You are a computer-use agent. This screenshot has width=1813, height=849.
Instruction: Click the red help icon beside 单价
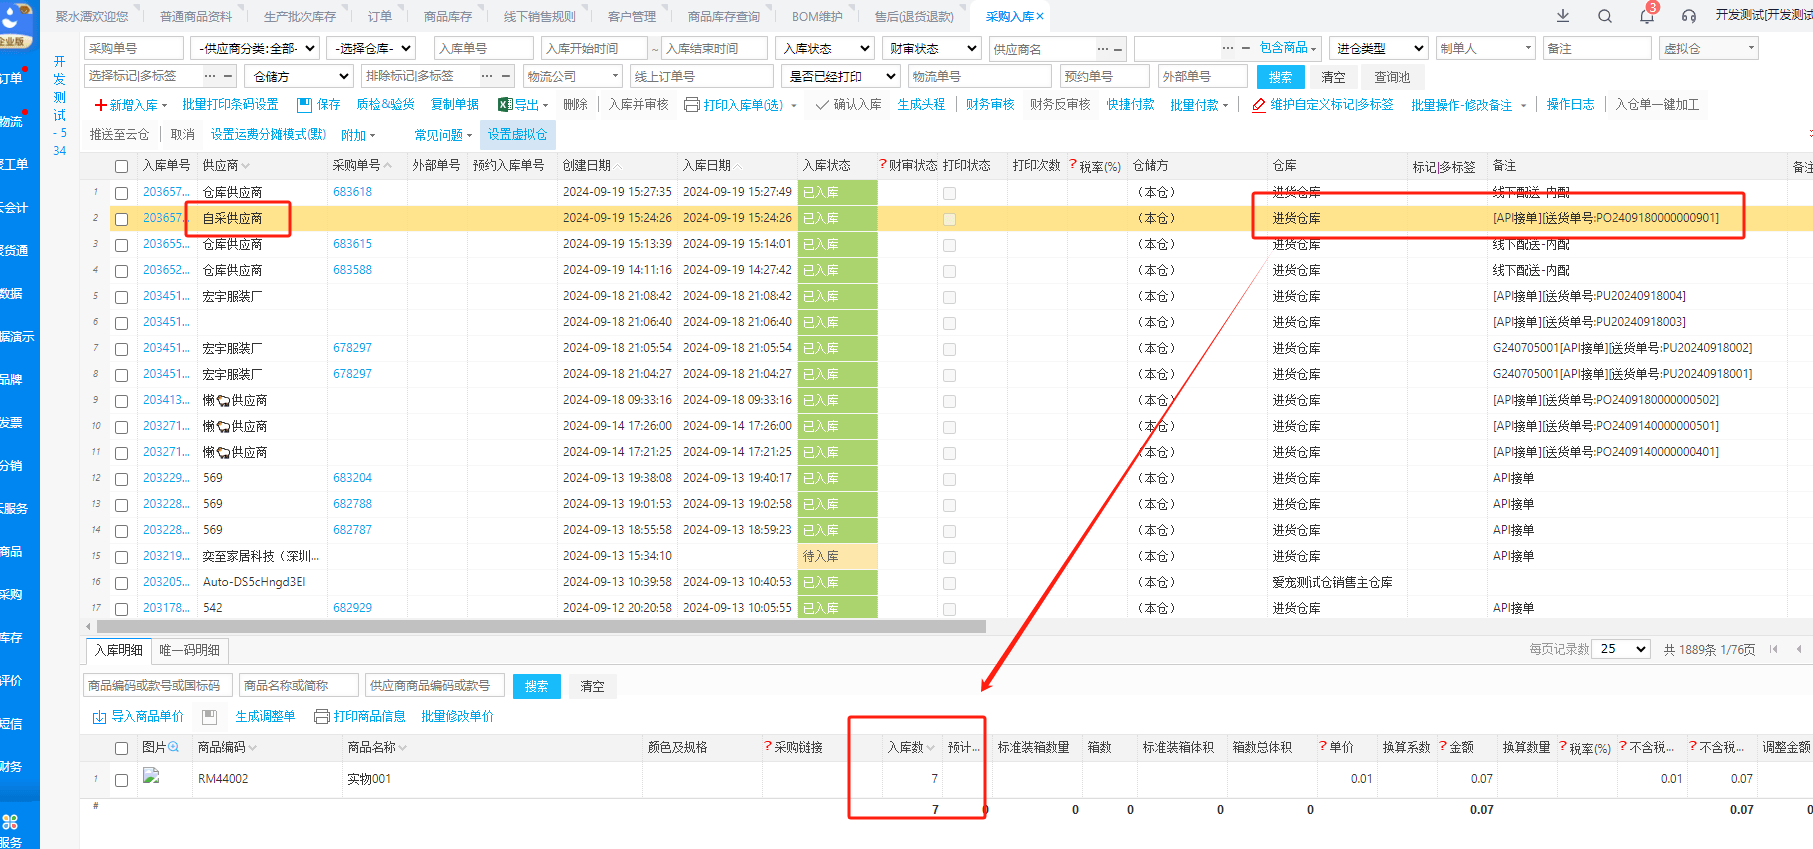click(x=1323, y=747)
